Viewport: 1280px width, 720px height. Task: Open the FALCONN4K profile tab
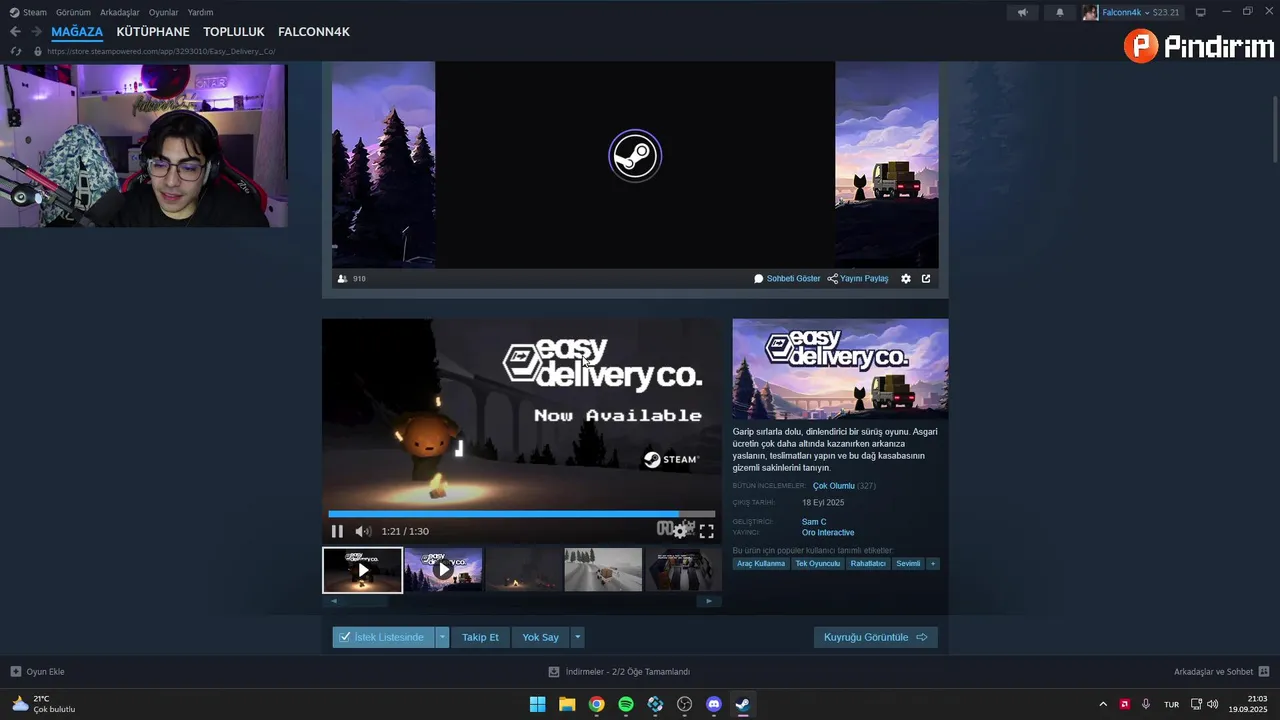314,32
